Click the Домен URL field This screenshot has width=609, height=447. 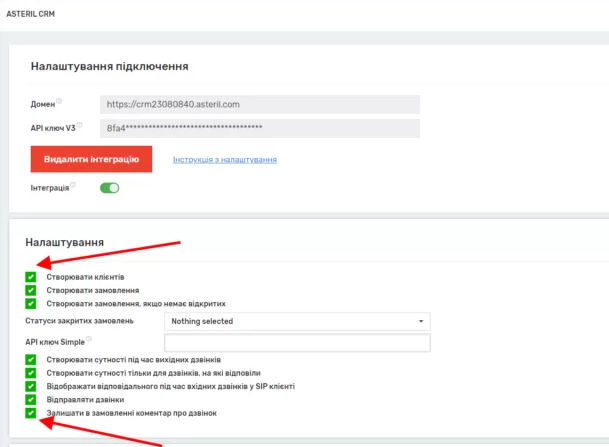pyautogui.click(x=259, y=103)
